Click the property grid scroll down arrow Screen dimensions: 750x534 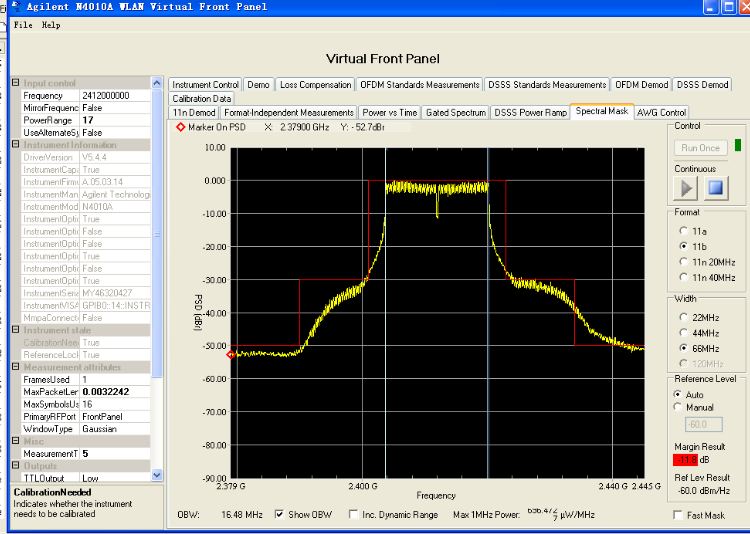157,475
